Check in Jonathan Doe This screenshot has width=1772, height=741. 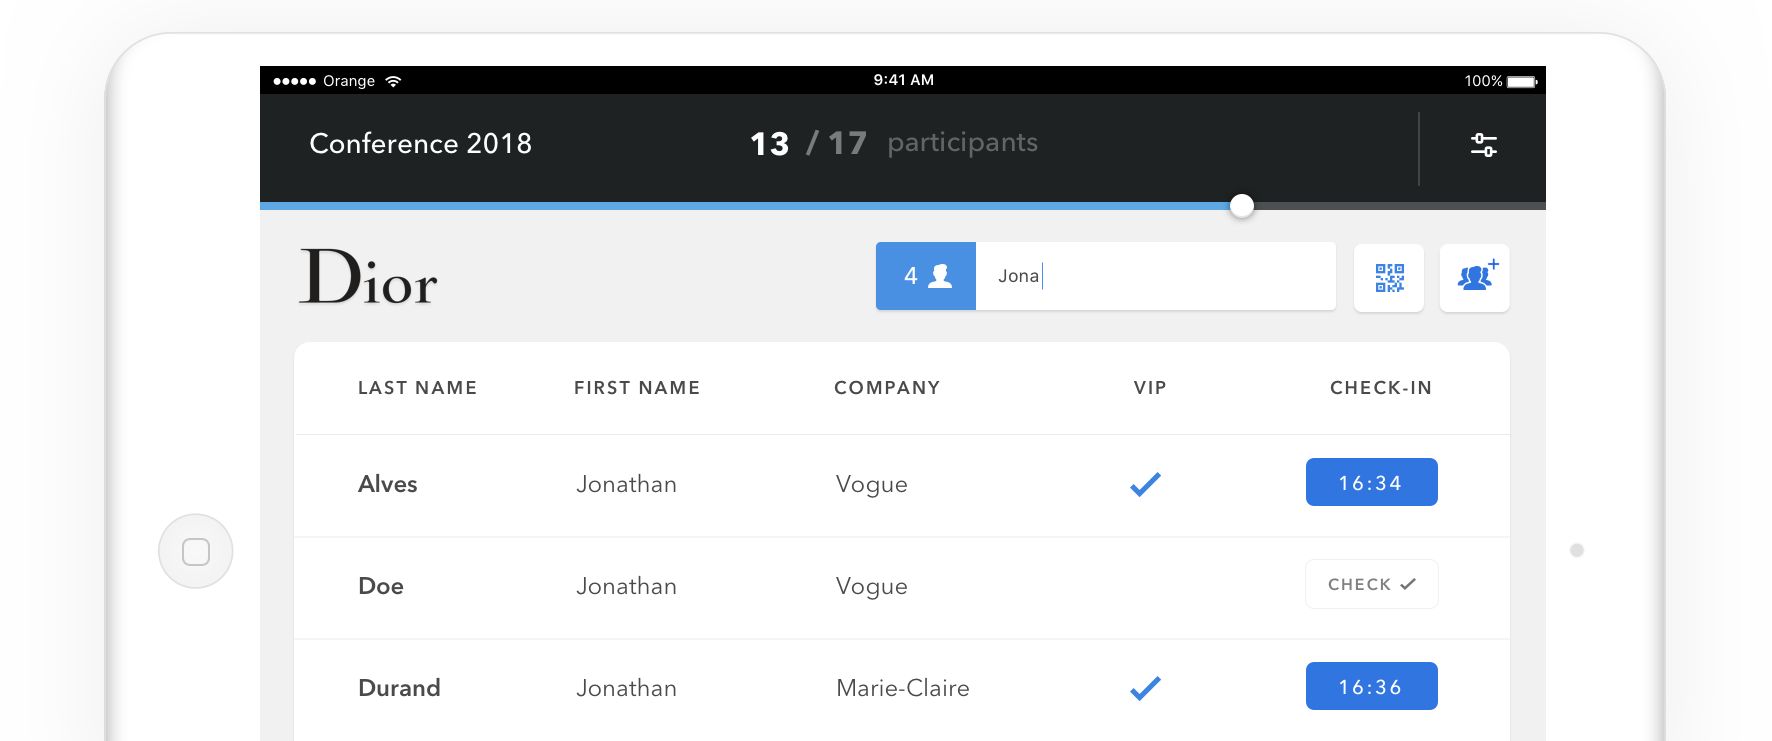click(1371, 585)
